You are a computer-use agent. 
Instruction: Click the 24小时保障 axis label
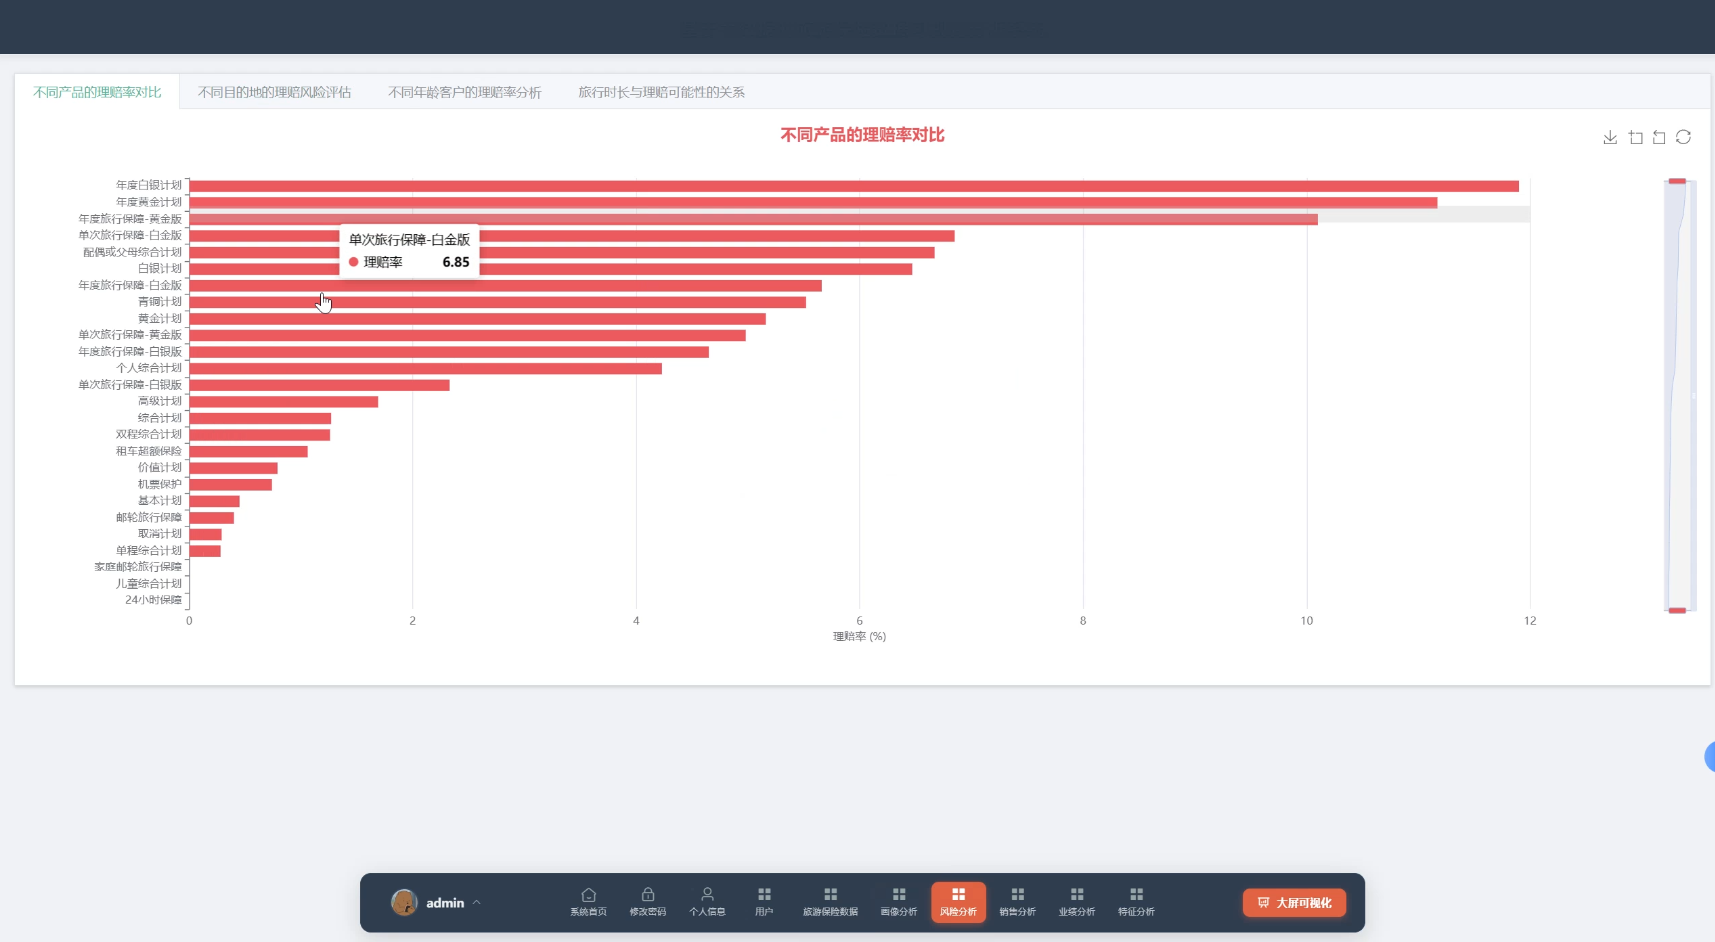153,600
